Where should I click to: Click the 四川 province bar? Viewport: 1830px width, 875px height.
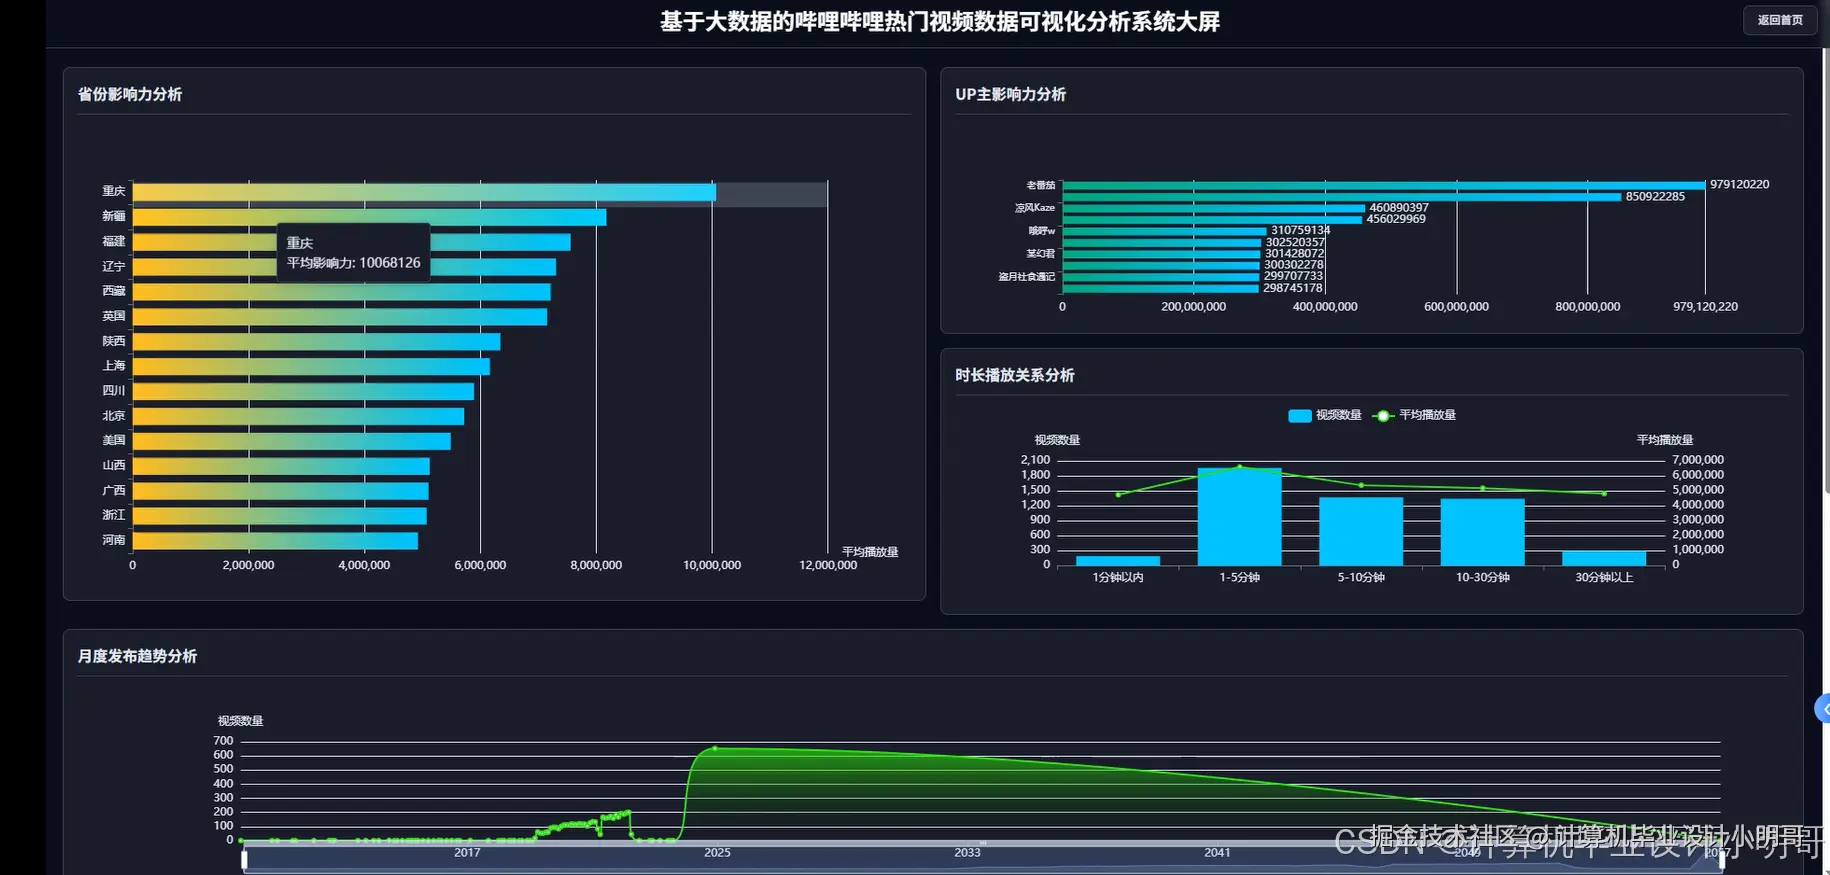pyautogui.click(x=303, y=391)
